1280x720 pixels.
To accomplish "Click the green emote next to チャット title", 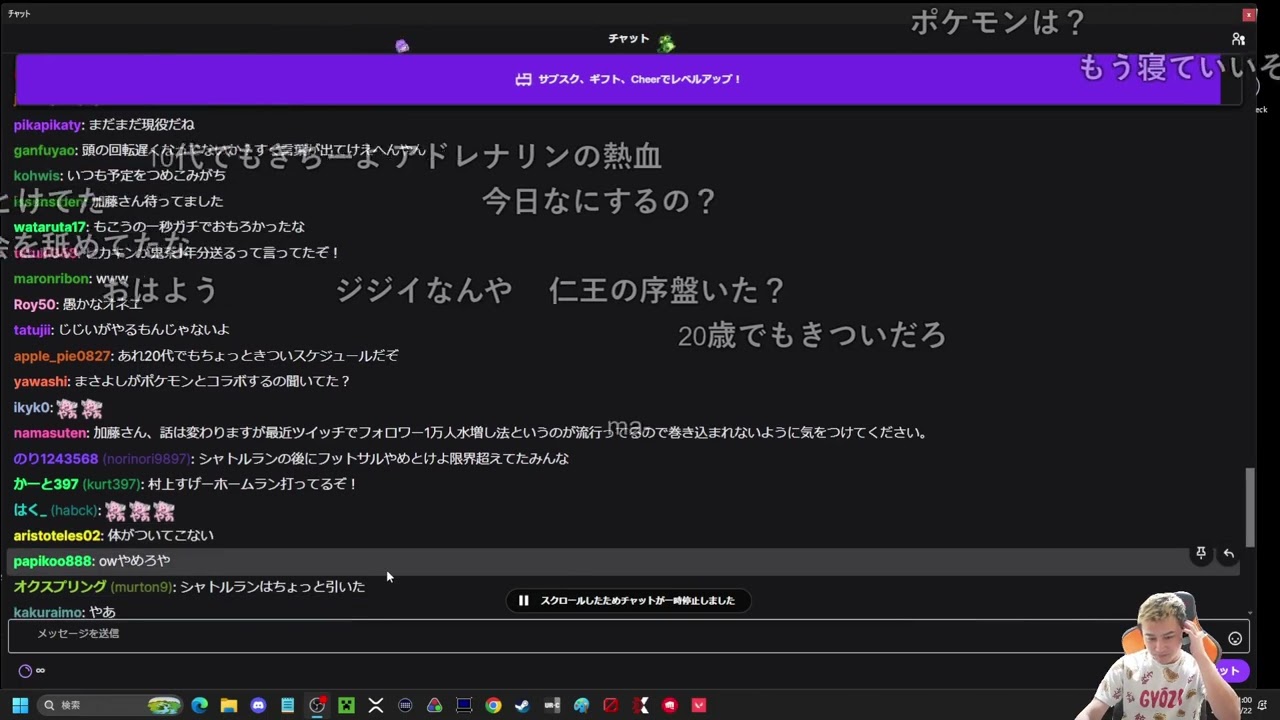I will pos(666,43).
